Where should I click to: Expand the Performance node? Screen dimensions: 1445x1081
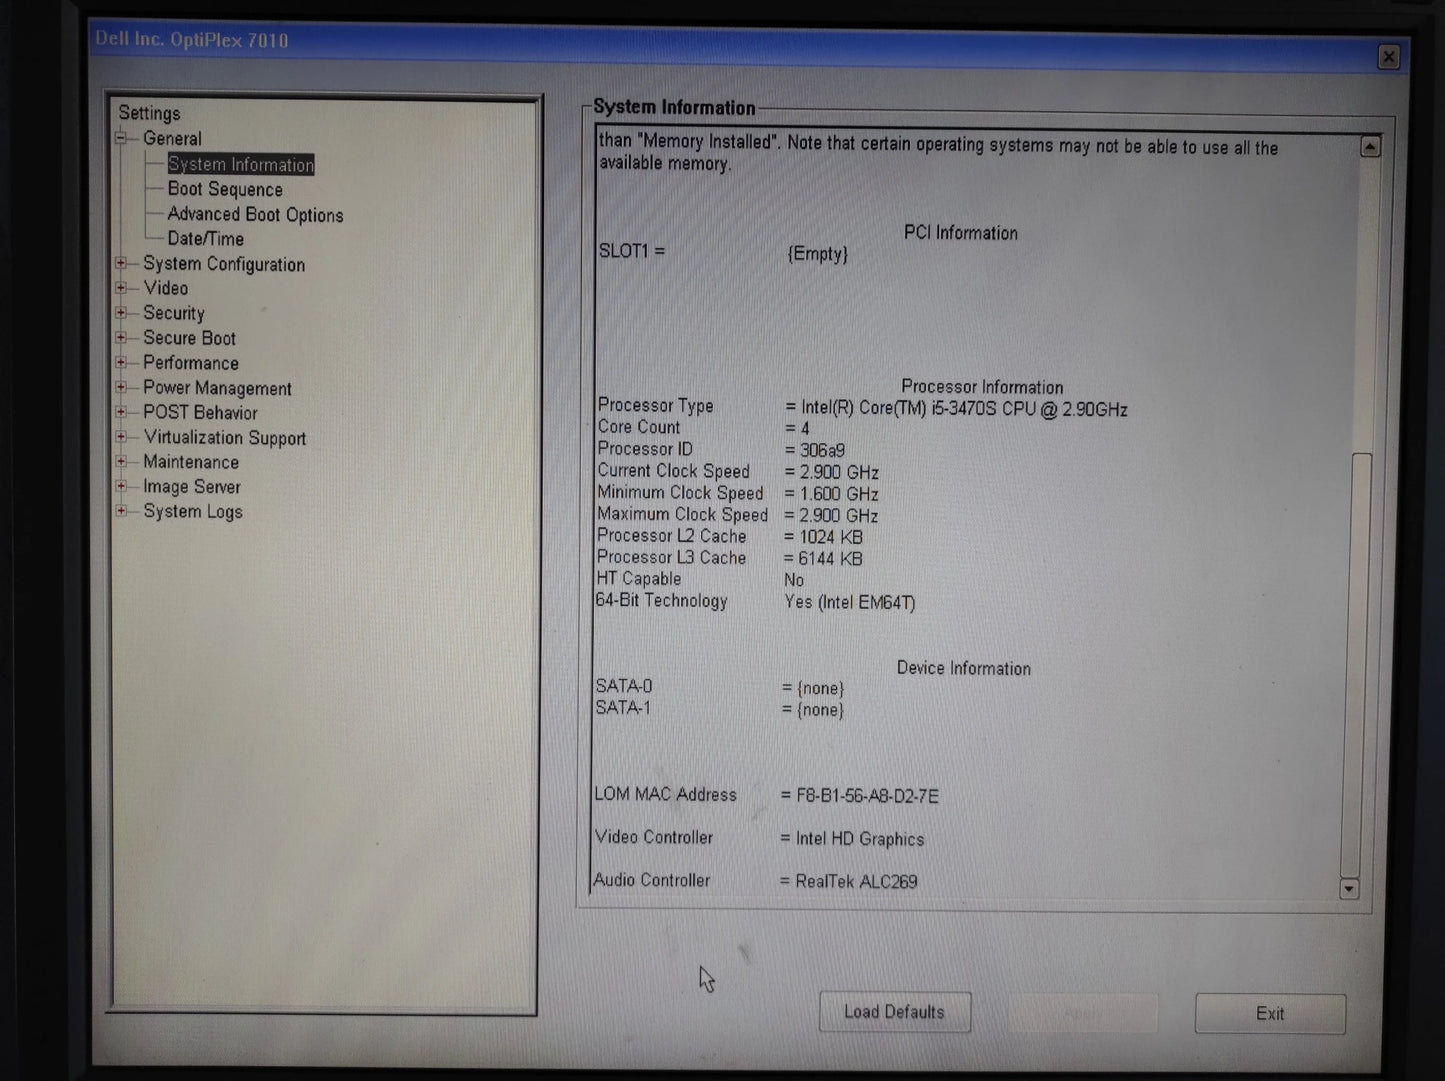point(121,363)
